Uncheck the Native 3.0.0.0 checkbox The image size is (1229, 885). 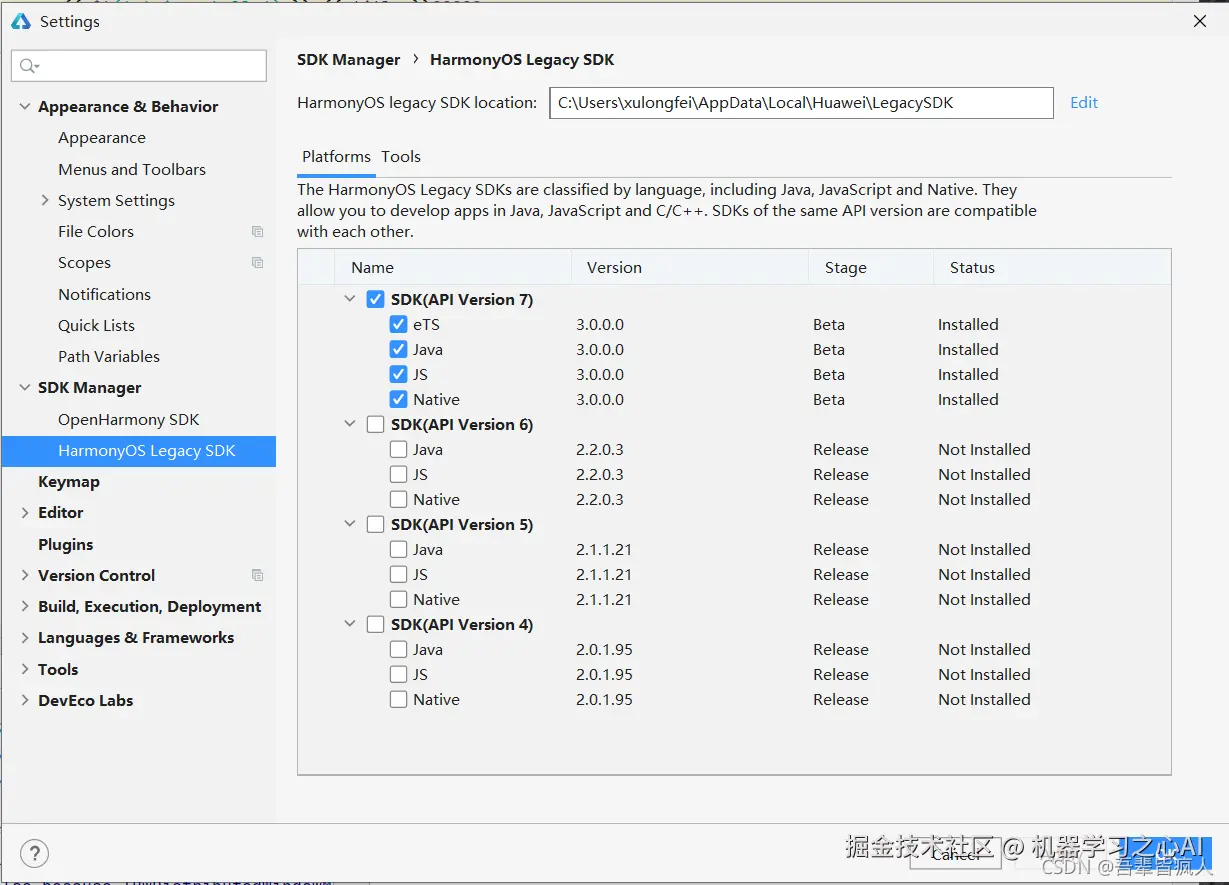click(x=398, y=399)
